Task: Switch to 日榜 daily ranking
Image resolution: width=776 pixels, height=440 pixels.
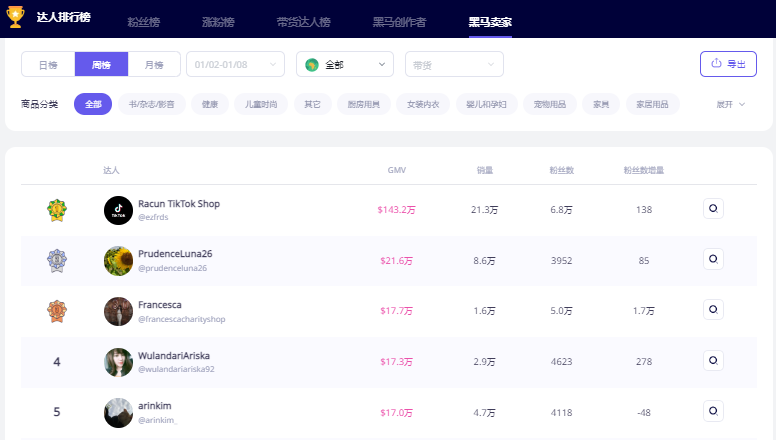Action: click(x=48, y=64)
